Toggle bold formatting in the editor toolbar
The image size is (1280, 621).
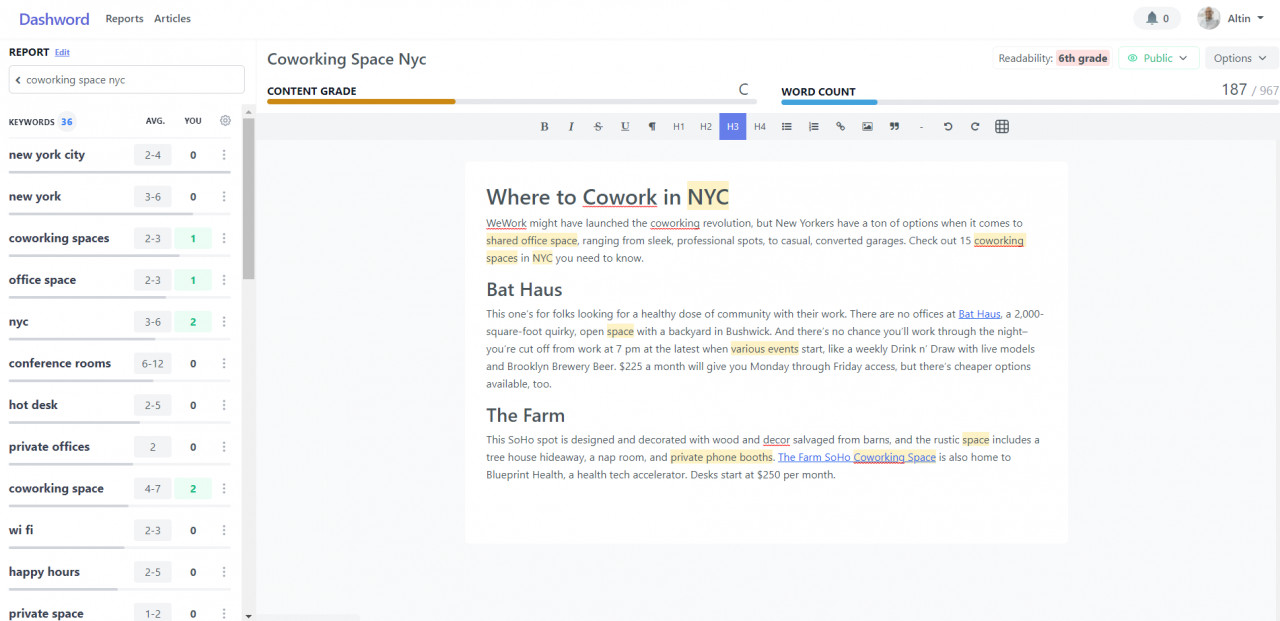[544, 127]
